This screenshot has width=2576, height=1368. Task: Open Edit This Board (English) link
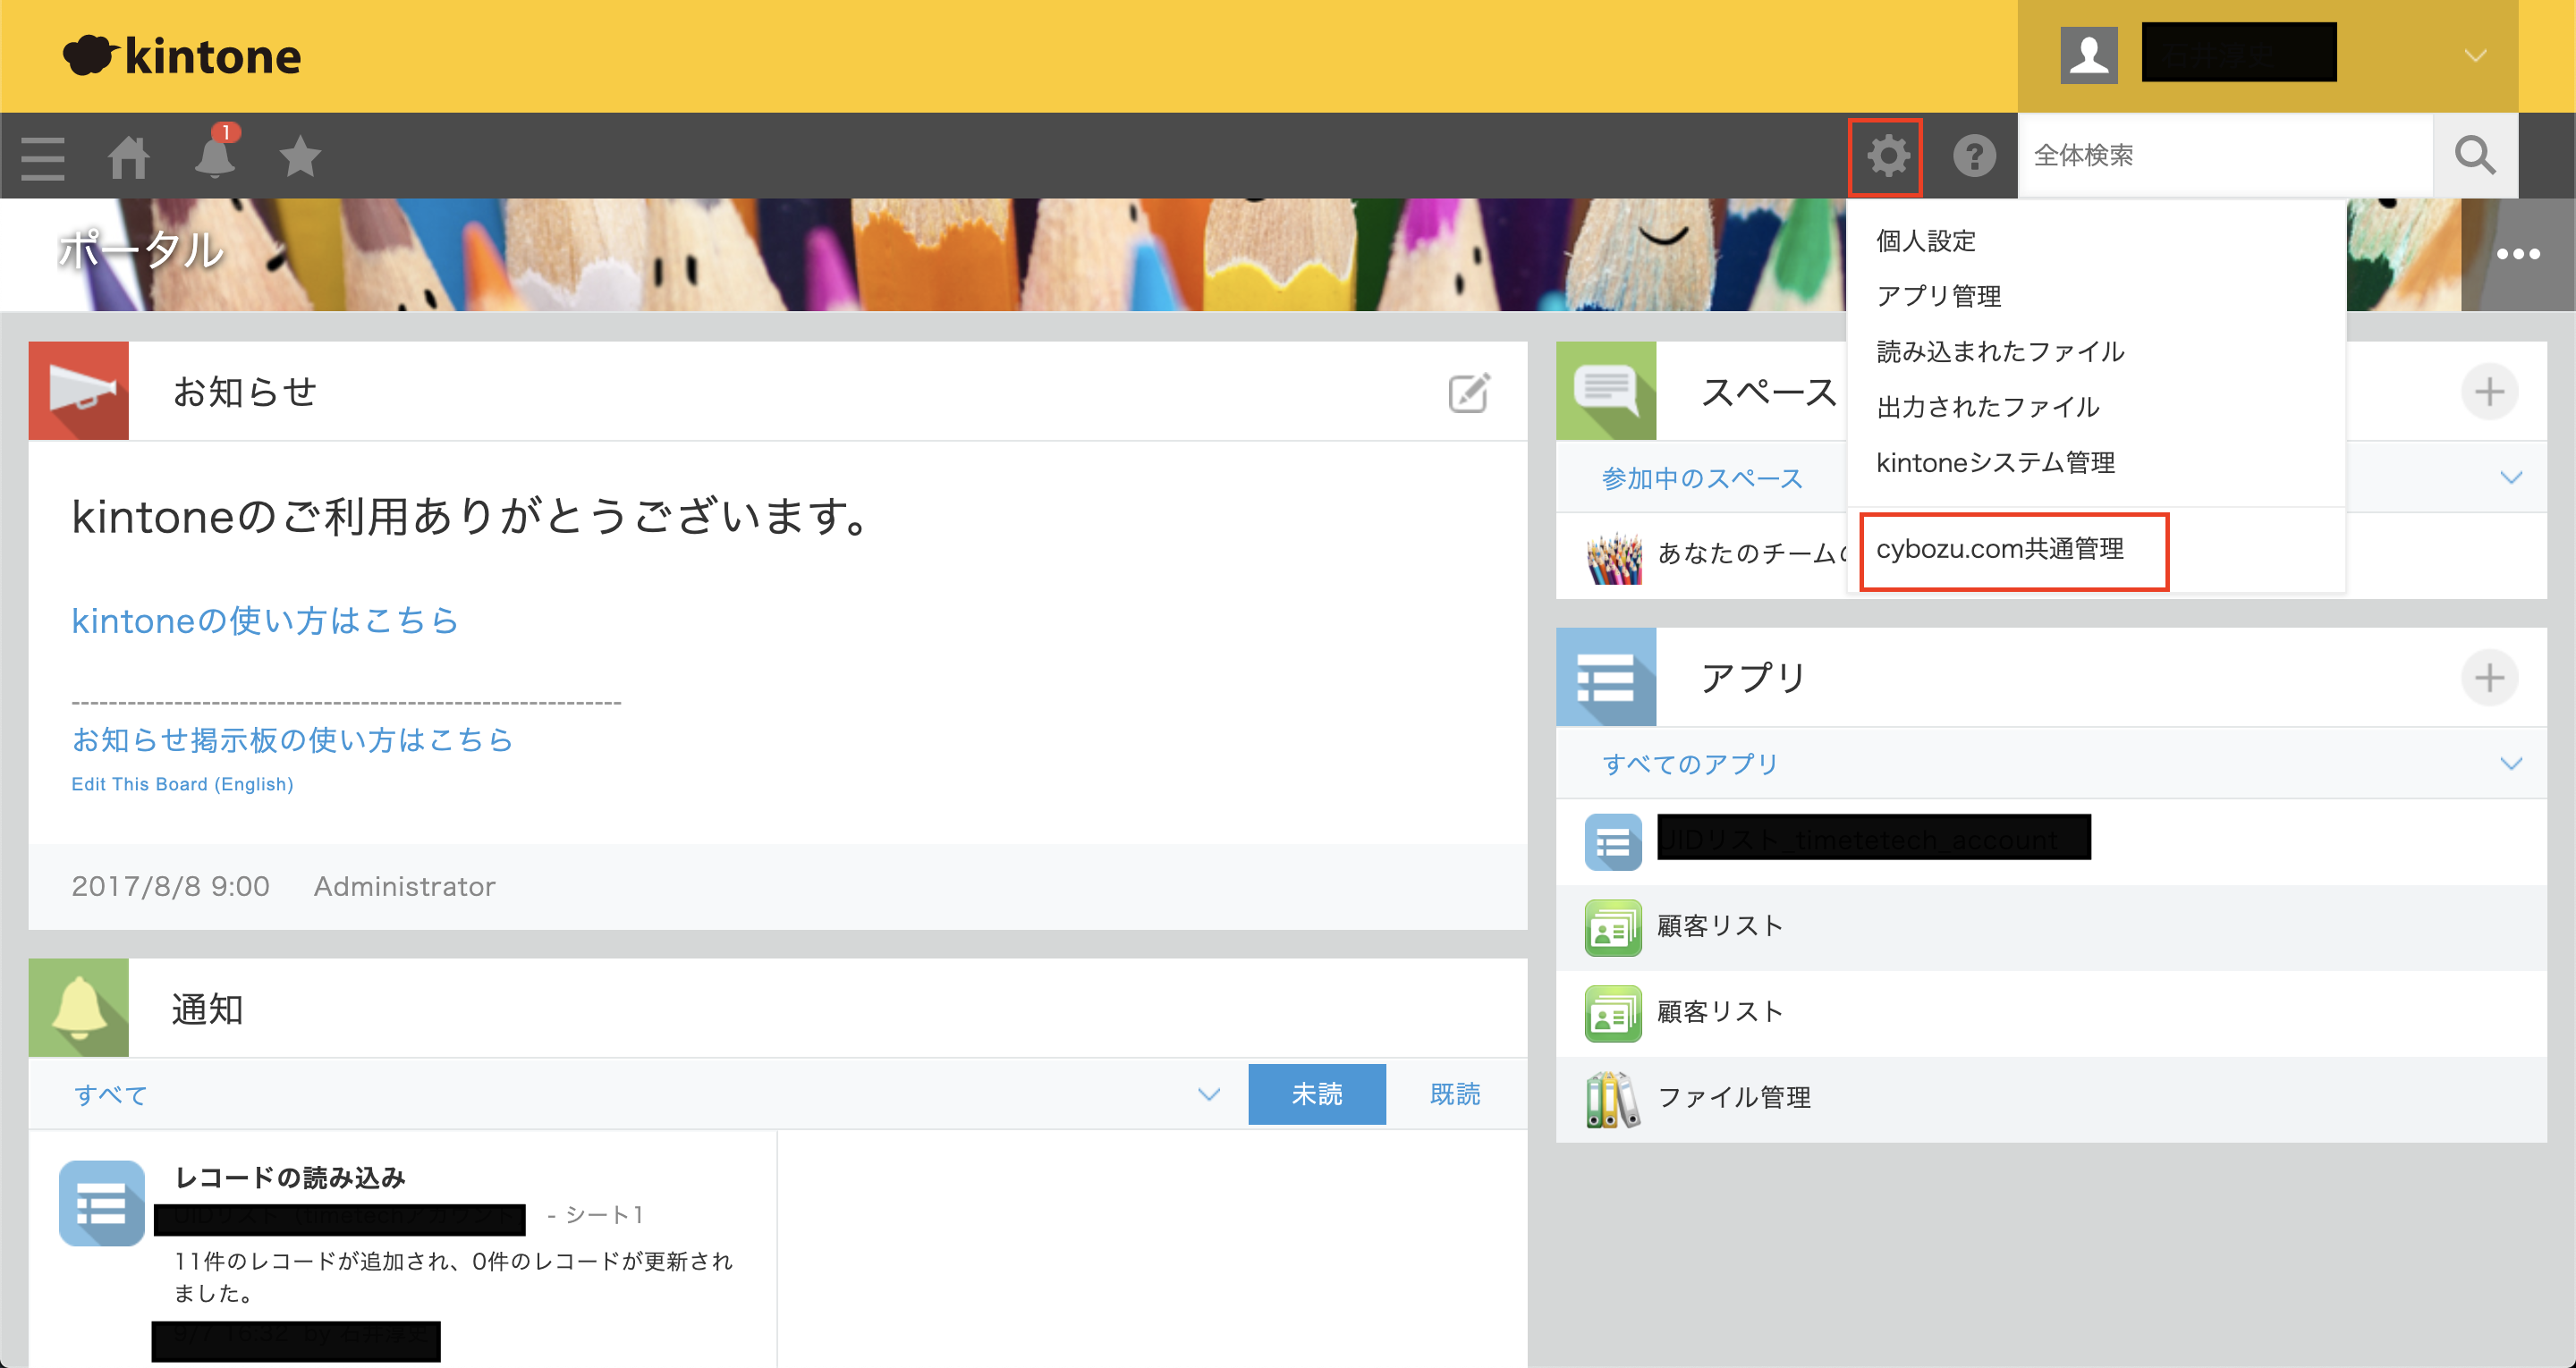[182, 785]
